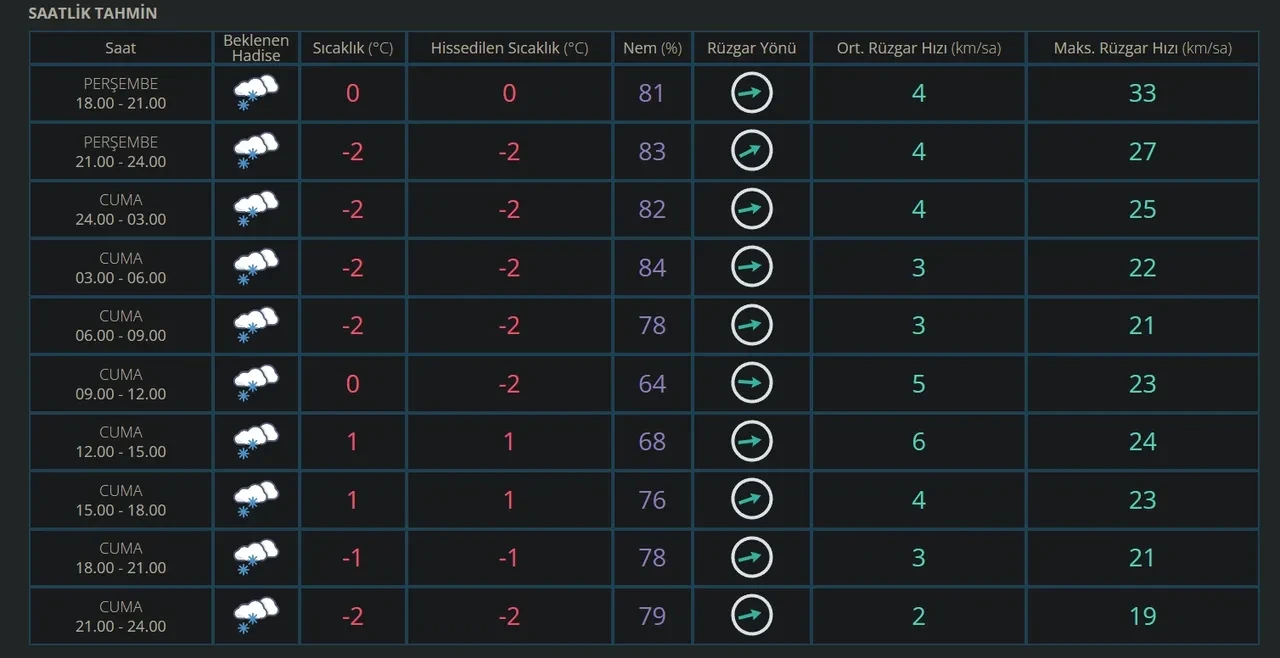
Task: Select the snow icon for Cuma 24.00 - 03.00
Action: coord(255,210)
